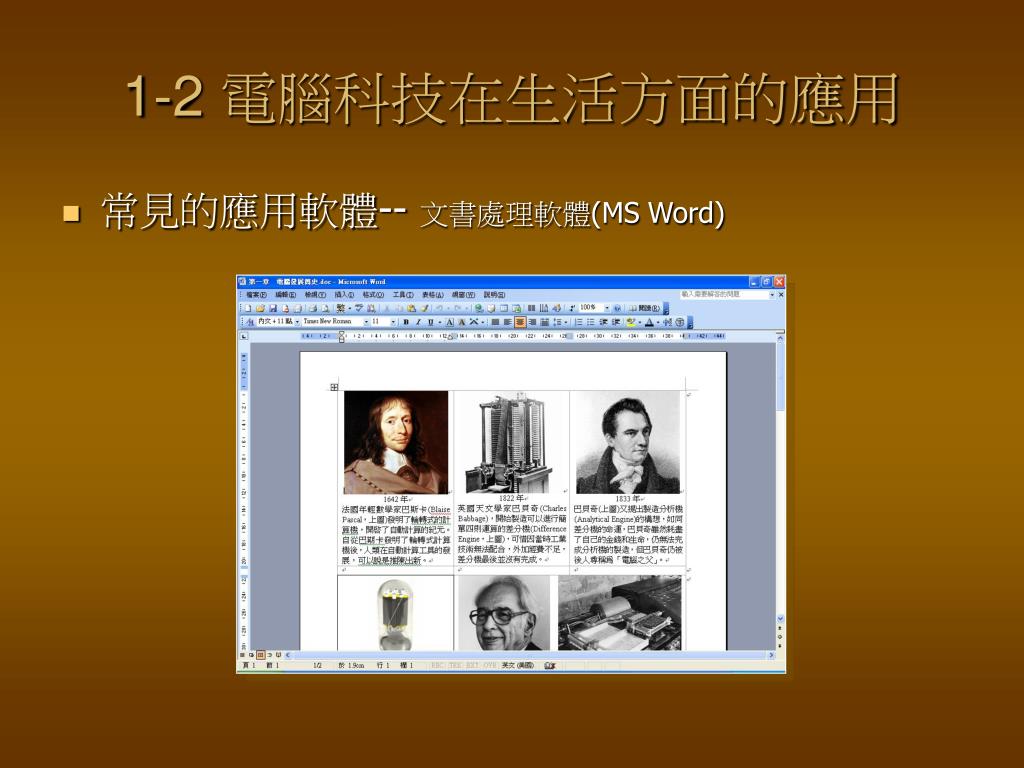This screenshot has width=1024, height=768.
Task: Select the Pascal portrait image
Action: point(396,442)
